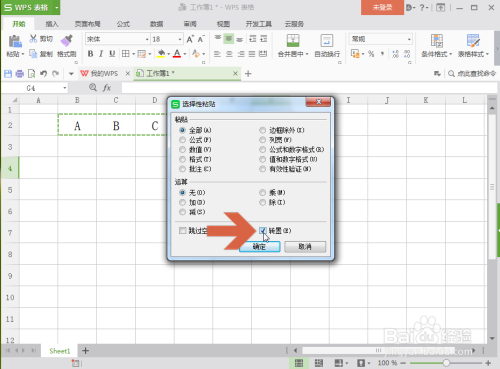Click the fx insert function icon
Image resolution: width=500 pixels, height=369 pixels.
pos(107,88)
